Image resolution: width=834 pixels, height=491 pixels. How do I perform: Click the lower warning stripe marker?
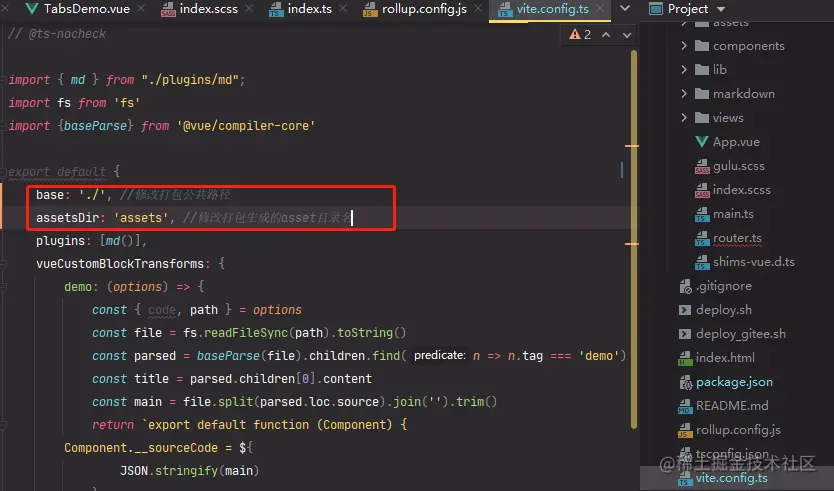coord(632,244)
